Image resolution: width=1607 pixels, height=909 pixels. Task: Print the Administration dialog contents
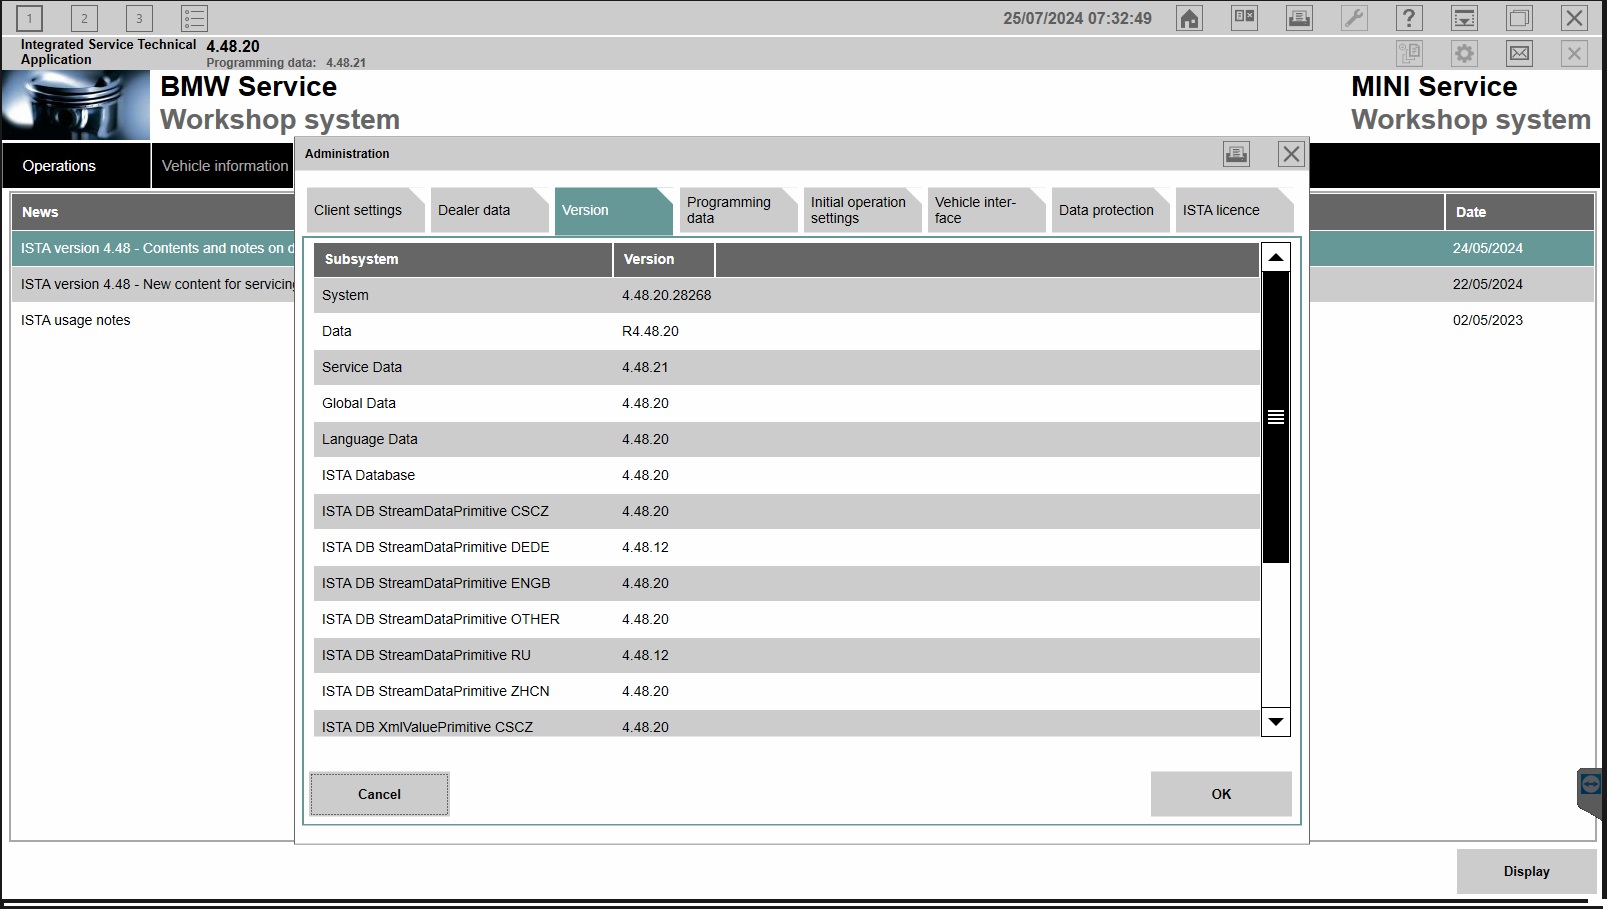pos(1236,154)
